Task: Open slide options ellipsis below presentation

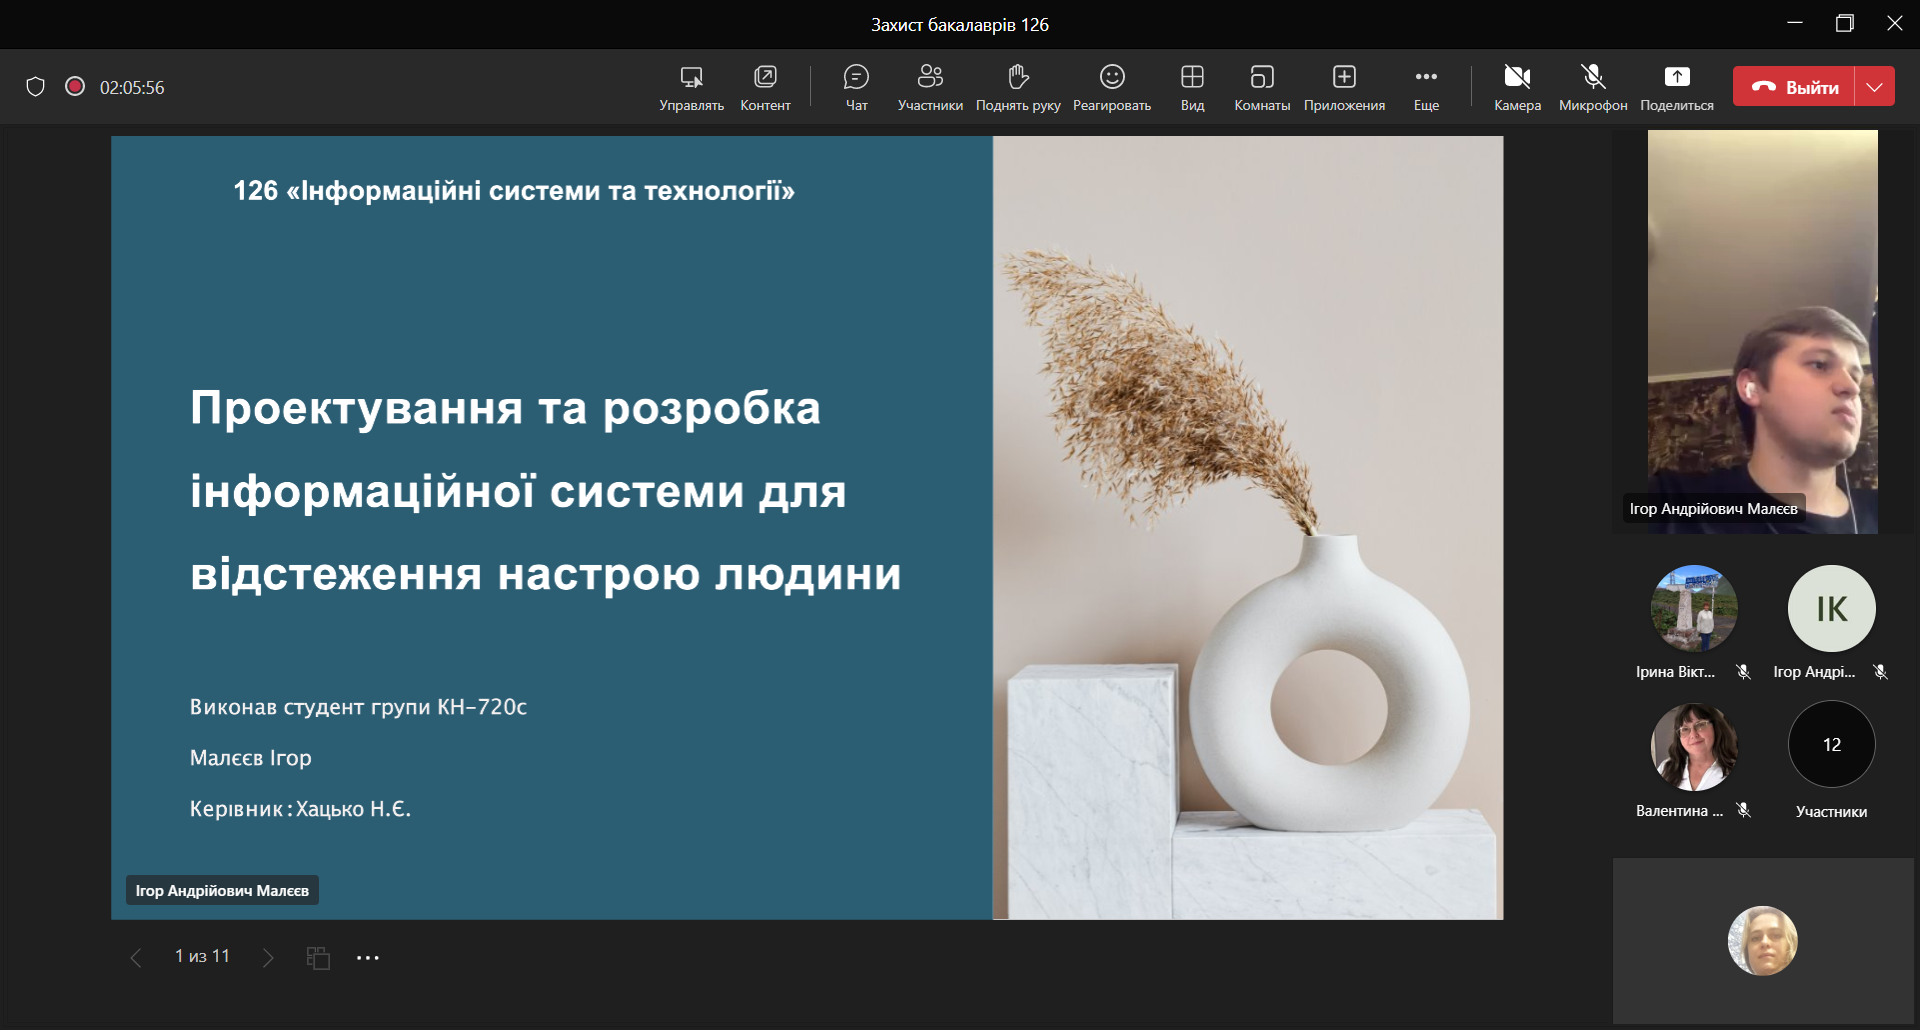Action: (x=368, y=958)
